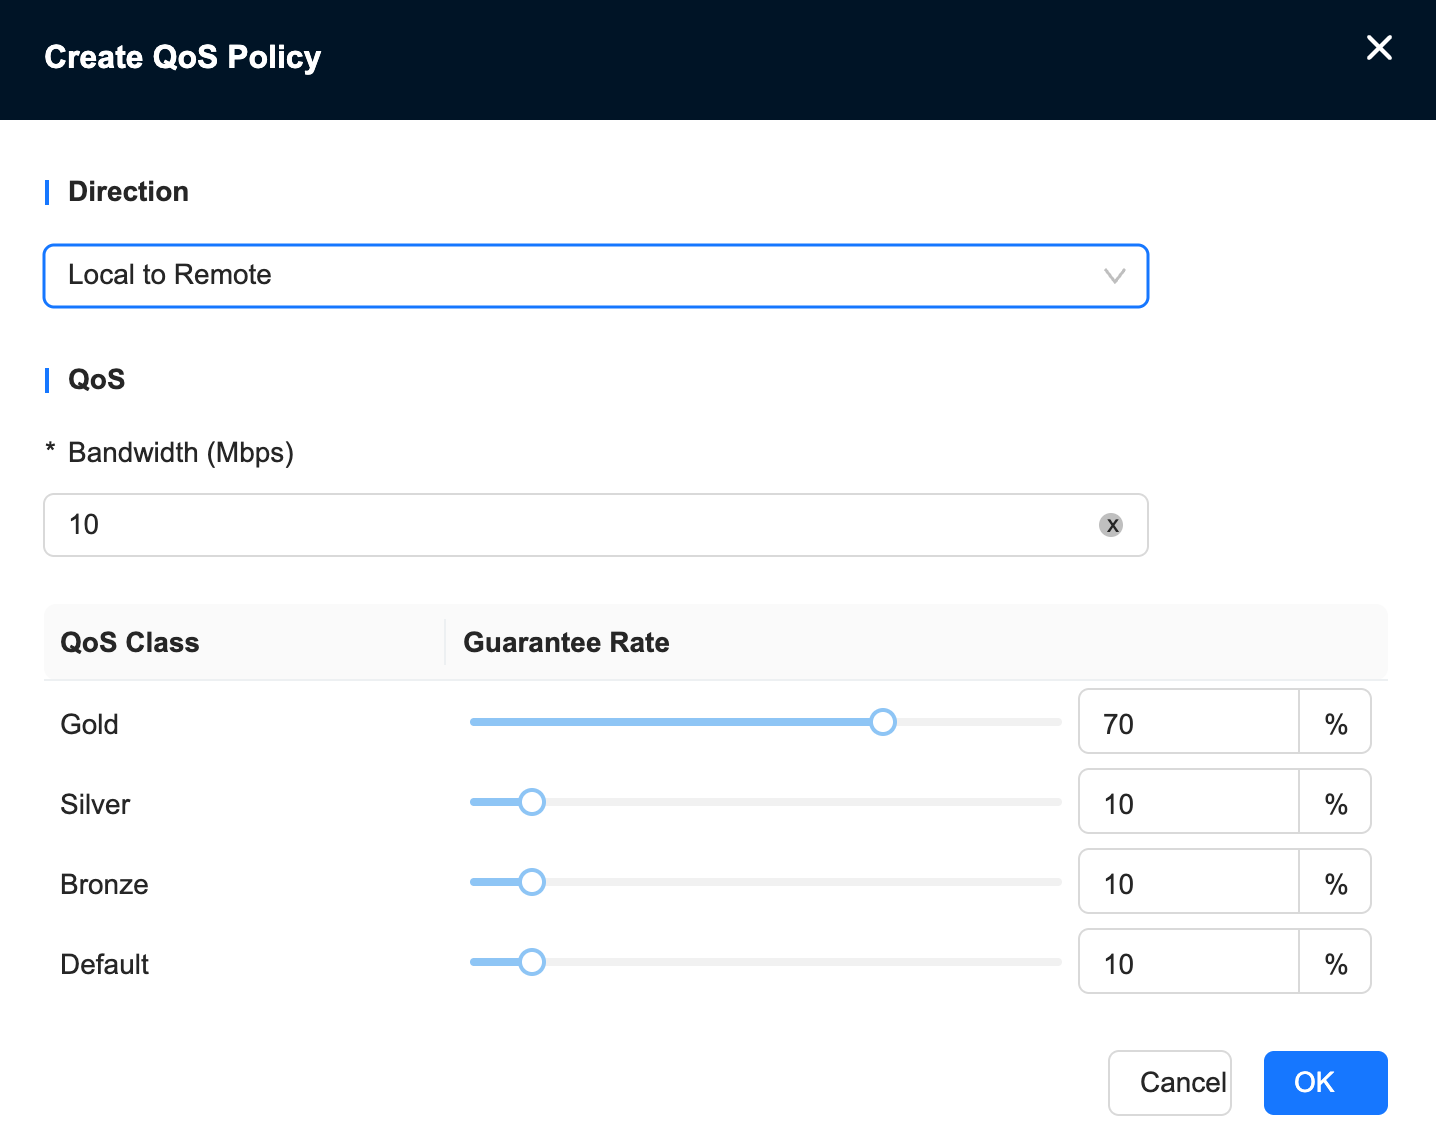1436x1142 pixels.
Task: Click the Bandwidth (Mbps) label
Action: pos(180,453)
